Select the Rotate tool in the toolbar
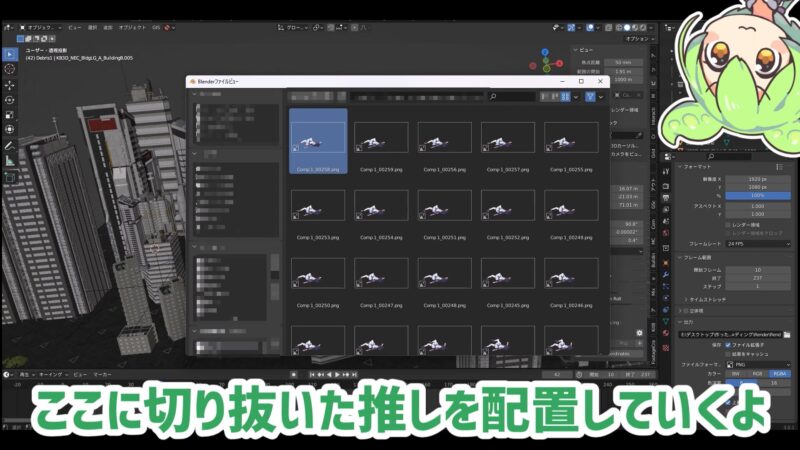This screenshot has width=800, height=450. point(9,100)
